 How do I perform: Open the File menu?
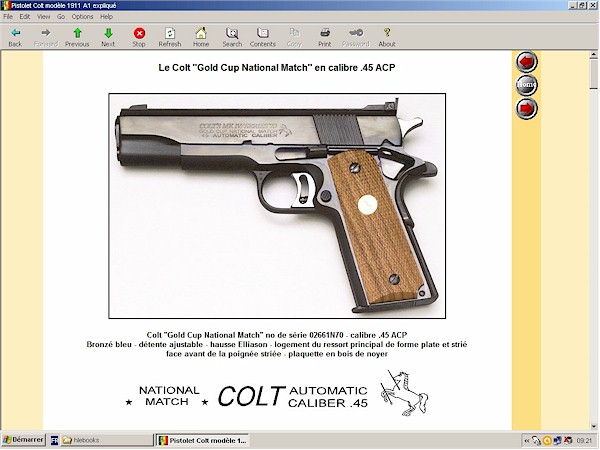point(8,16)
